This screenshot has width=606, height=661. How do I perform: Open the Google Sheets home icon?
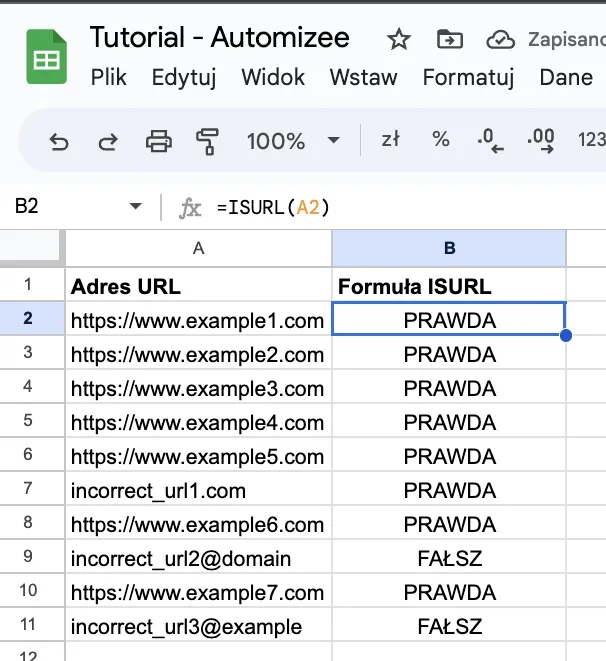pyautogui.click(x=46, y=57)
